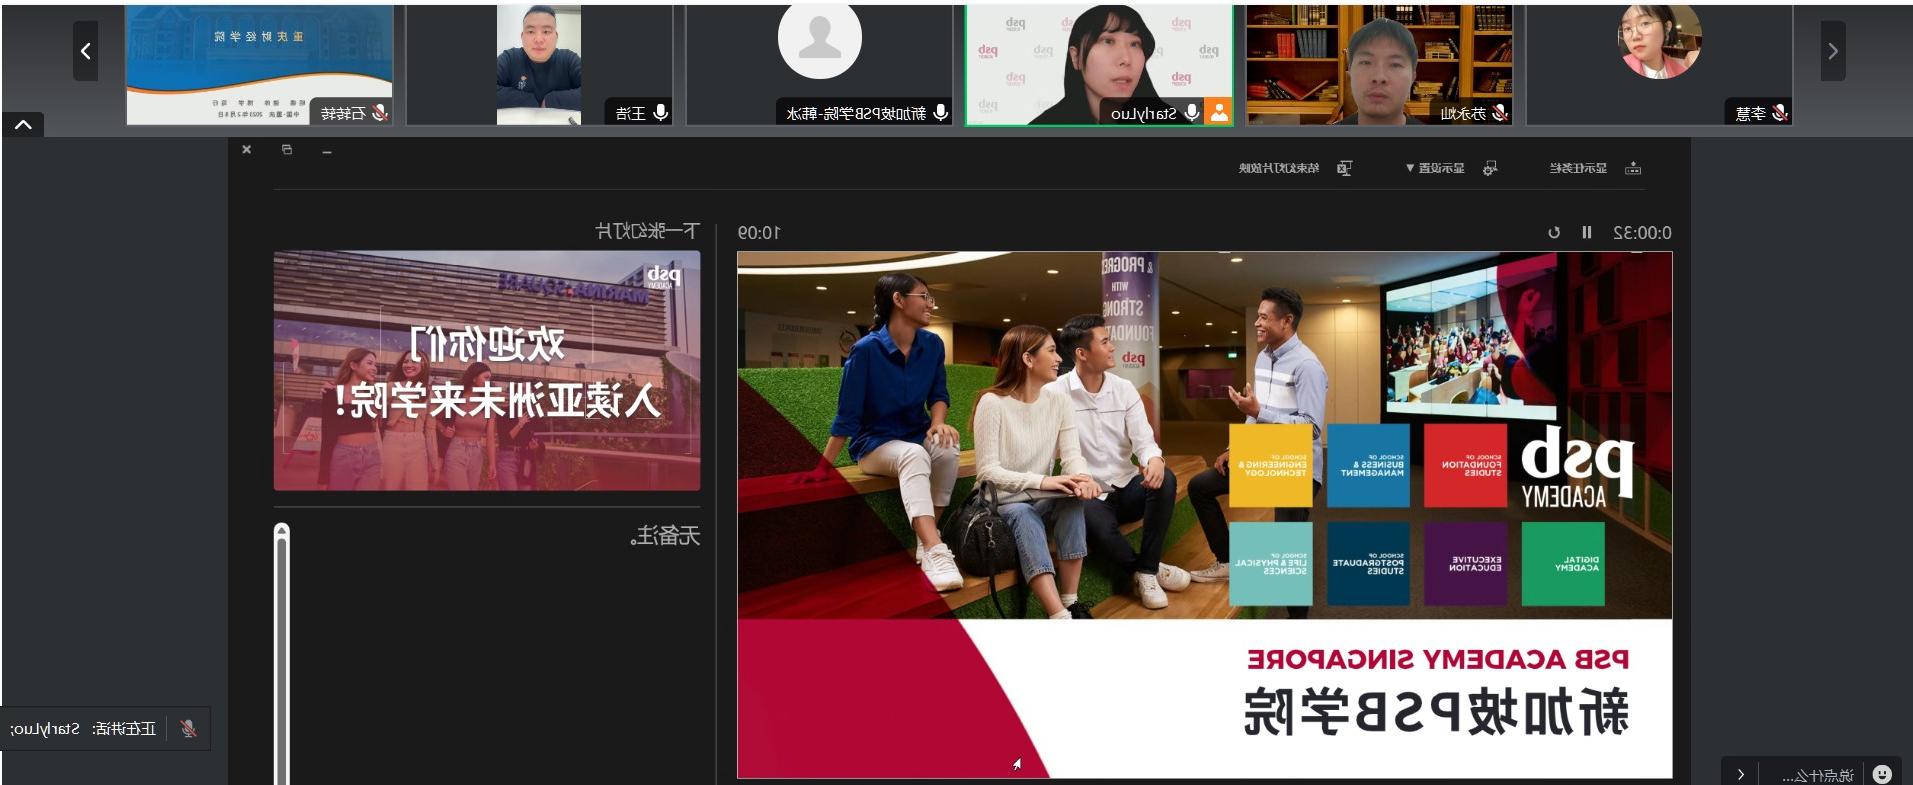Click the display settings monitor icon
The image size is (1913, 785).
coord(1490,168)
